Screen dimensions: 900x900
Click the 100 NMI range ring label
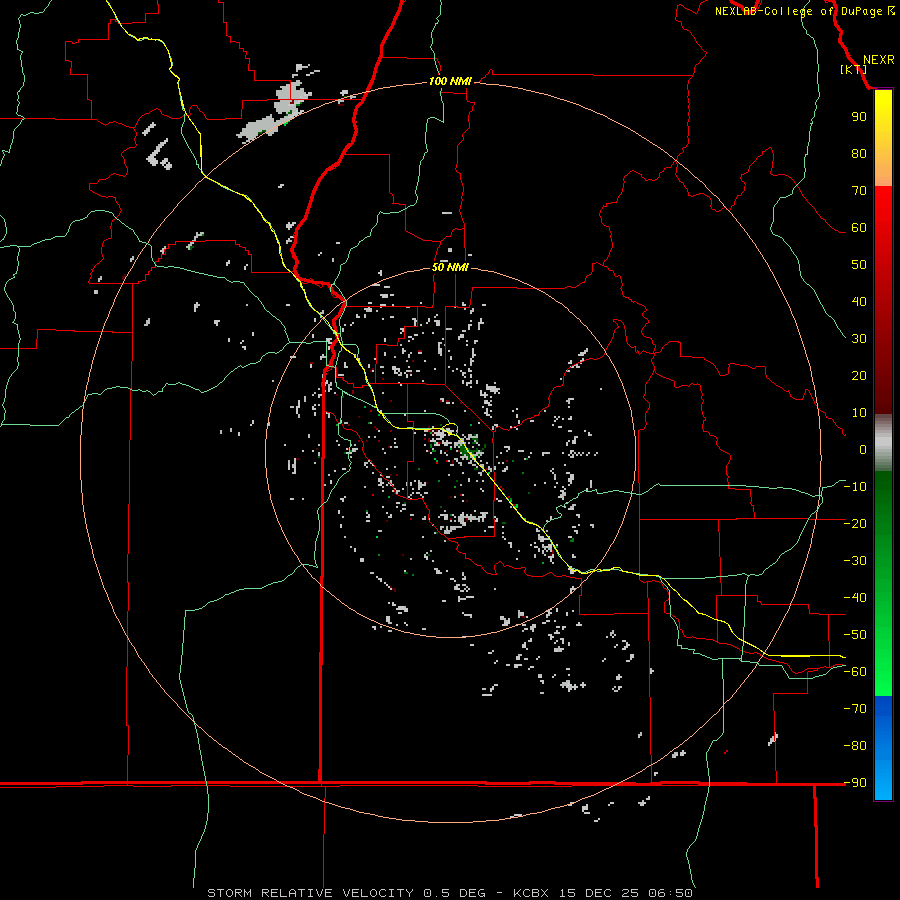[450, 81]
